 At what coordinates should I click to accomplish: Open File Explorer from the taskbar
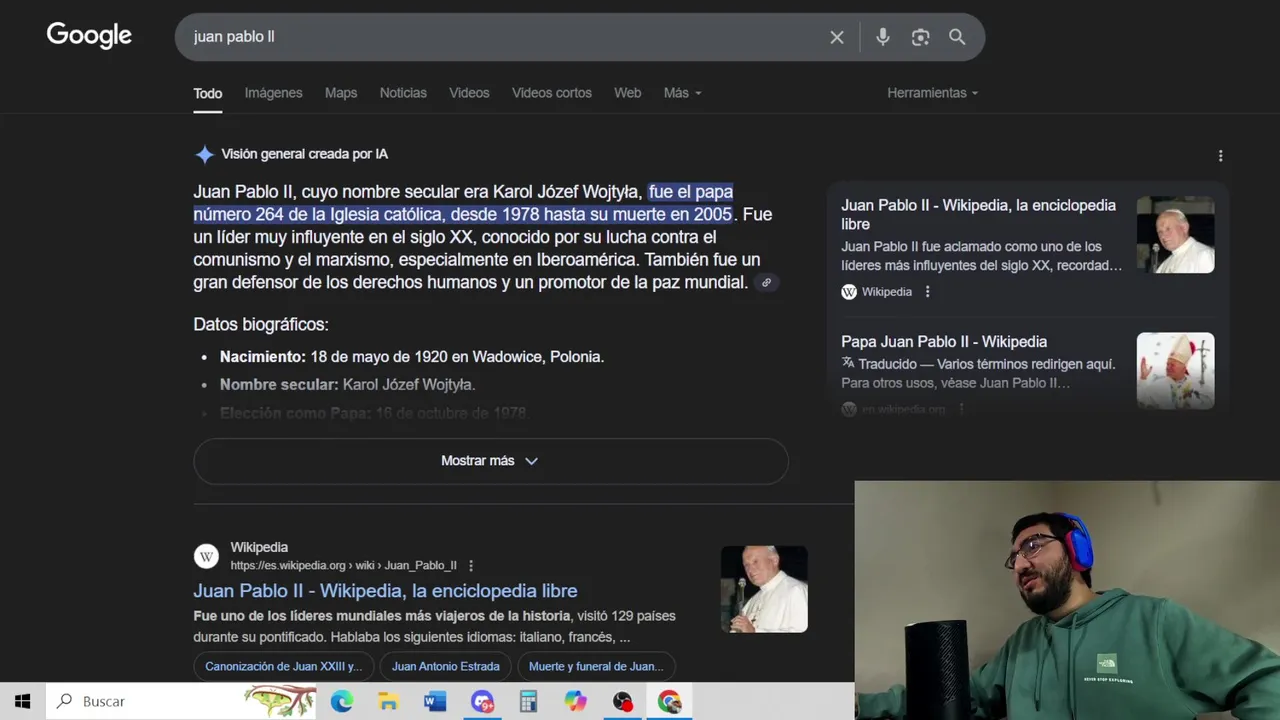tap(388, 702)
